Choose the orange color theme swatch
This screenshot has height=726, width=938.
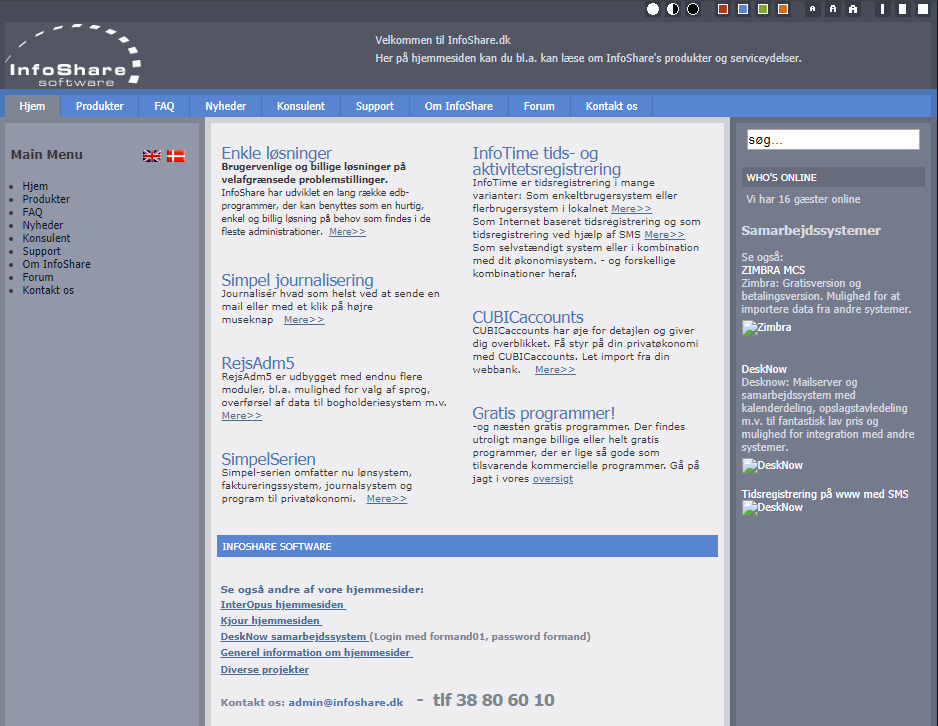point(782,9)
